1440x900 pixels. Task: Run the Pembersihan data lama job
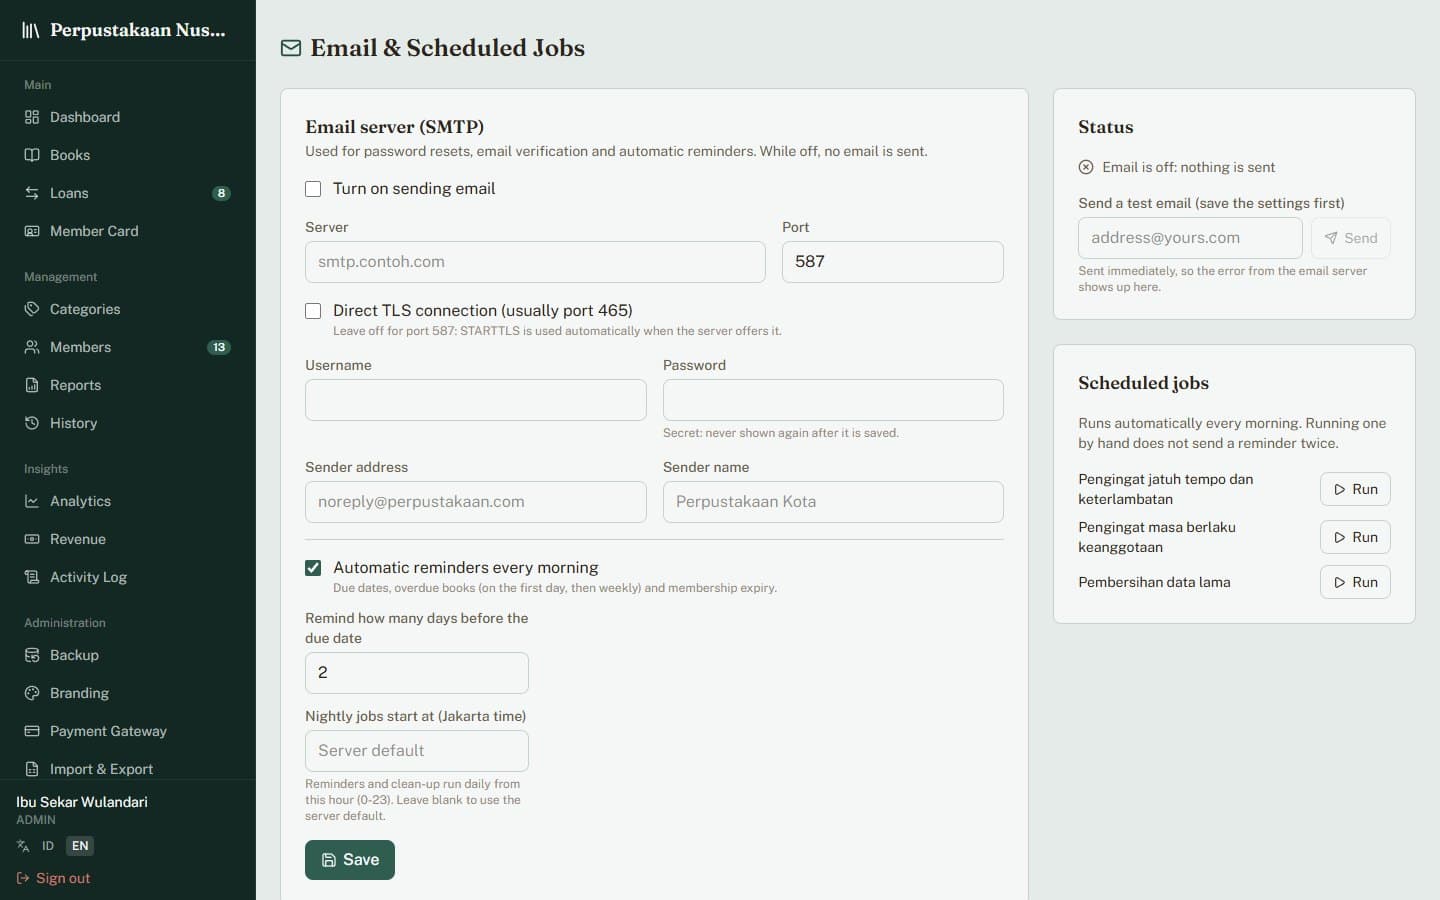pos(1355,582)
